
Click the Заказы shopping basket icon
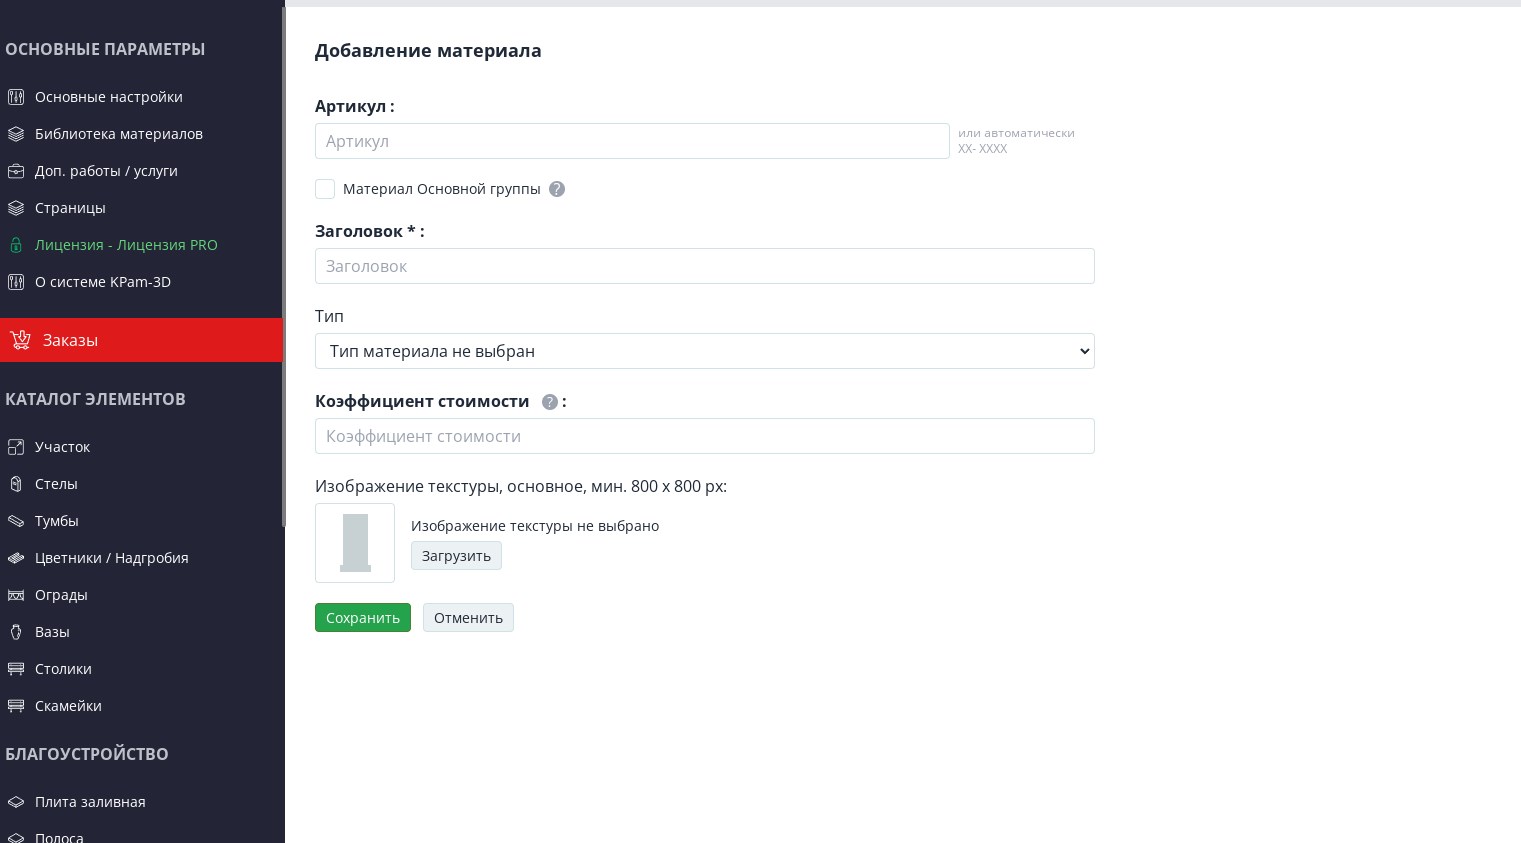(x=20, y=340)
